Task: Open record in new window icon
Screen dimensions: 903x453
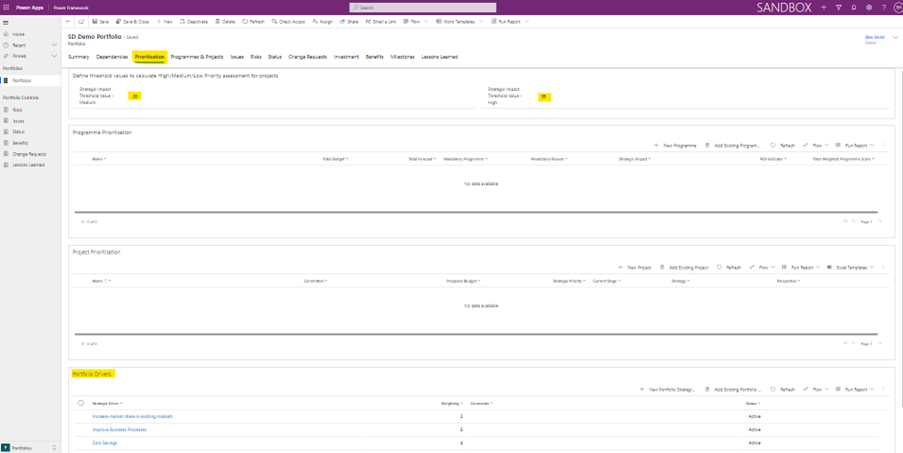Action: 81,21
